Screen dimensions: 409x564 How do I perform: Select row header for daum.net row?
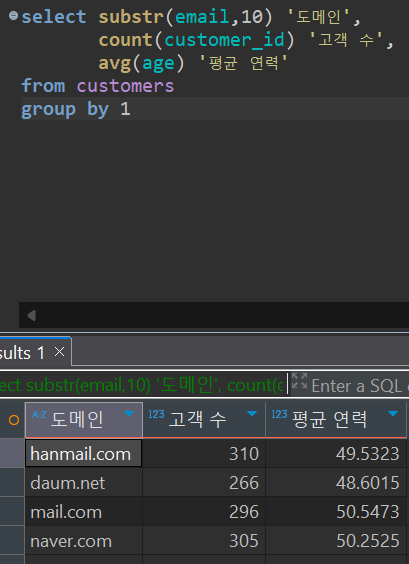[12, 483]
